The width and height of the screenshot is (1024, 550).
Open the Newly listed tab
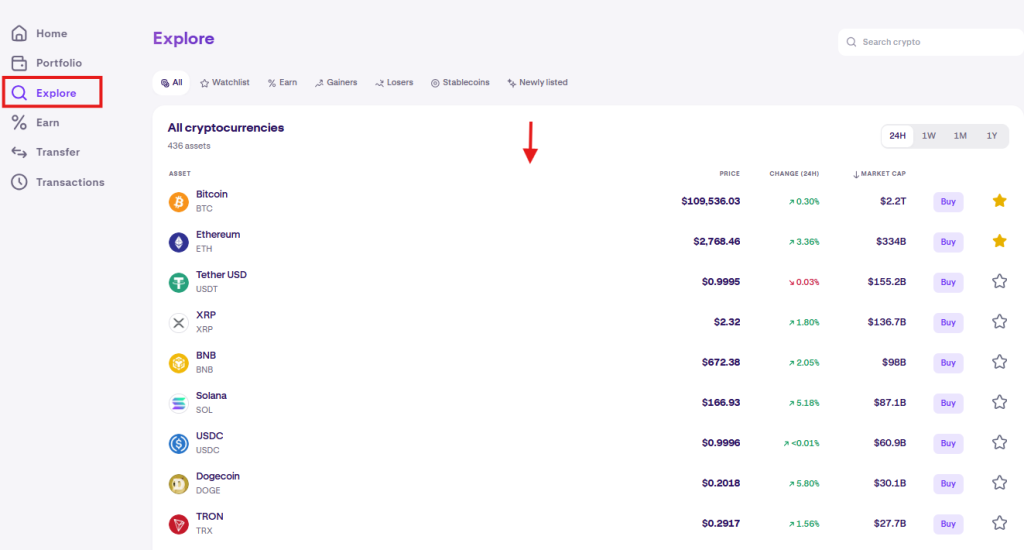[x=537, y=83]
